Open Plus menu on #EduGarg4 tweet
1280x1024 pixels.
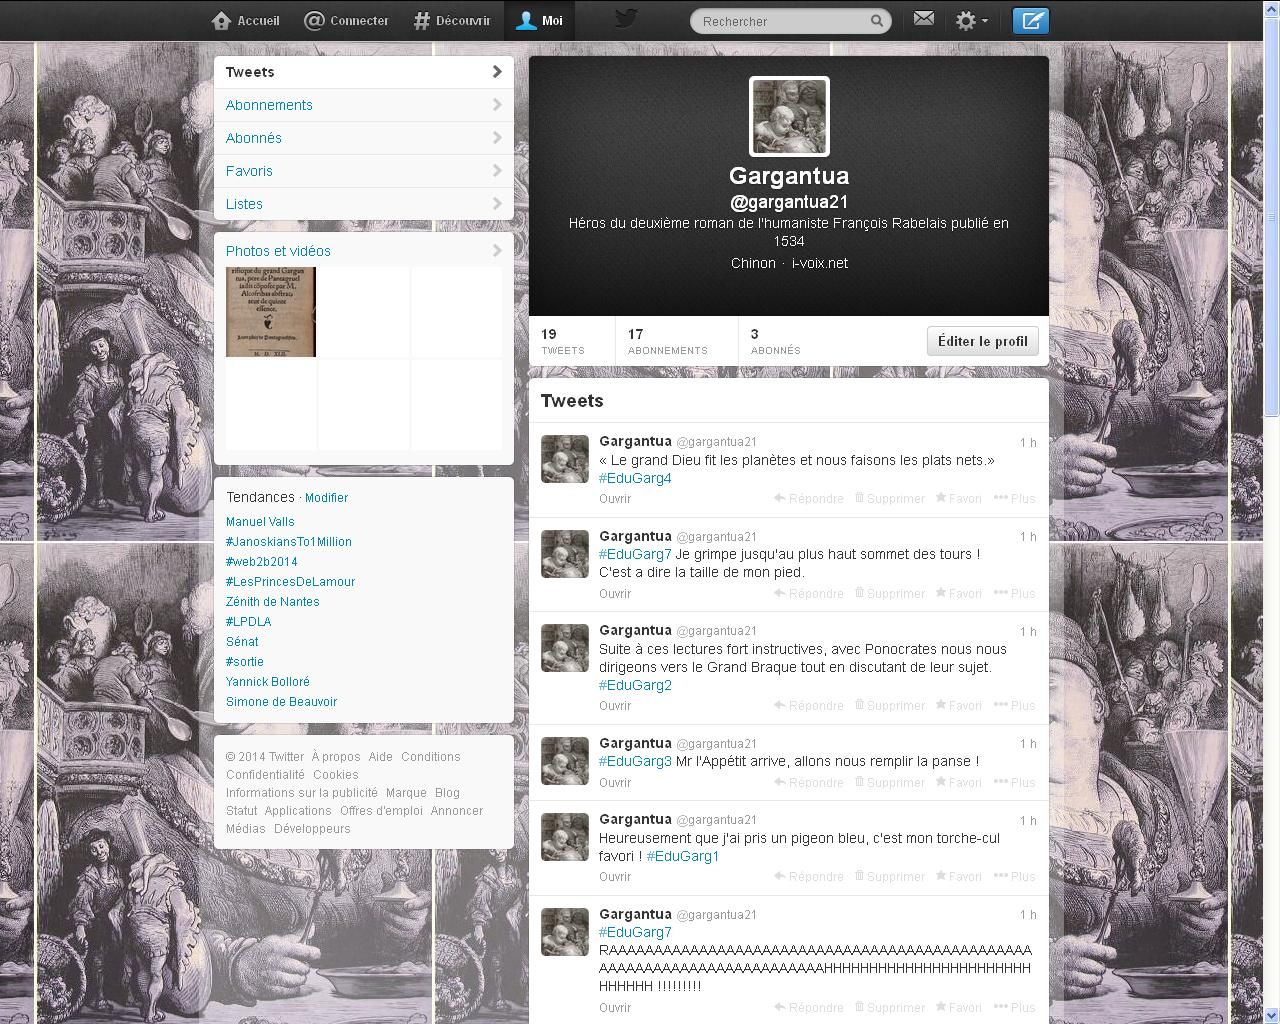(1015, 498)
